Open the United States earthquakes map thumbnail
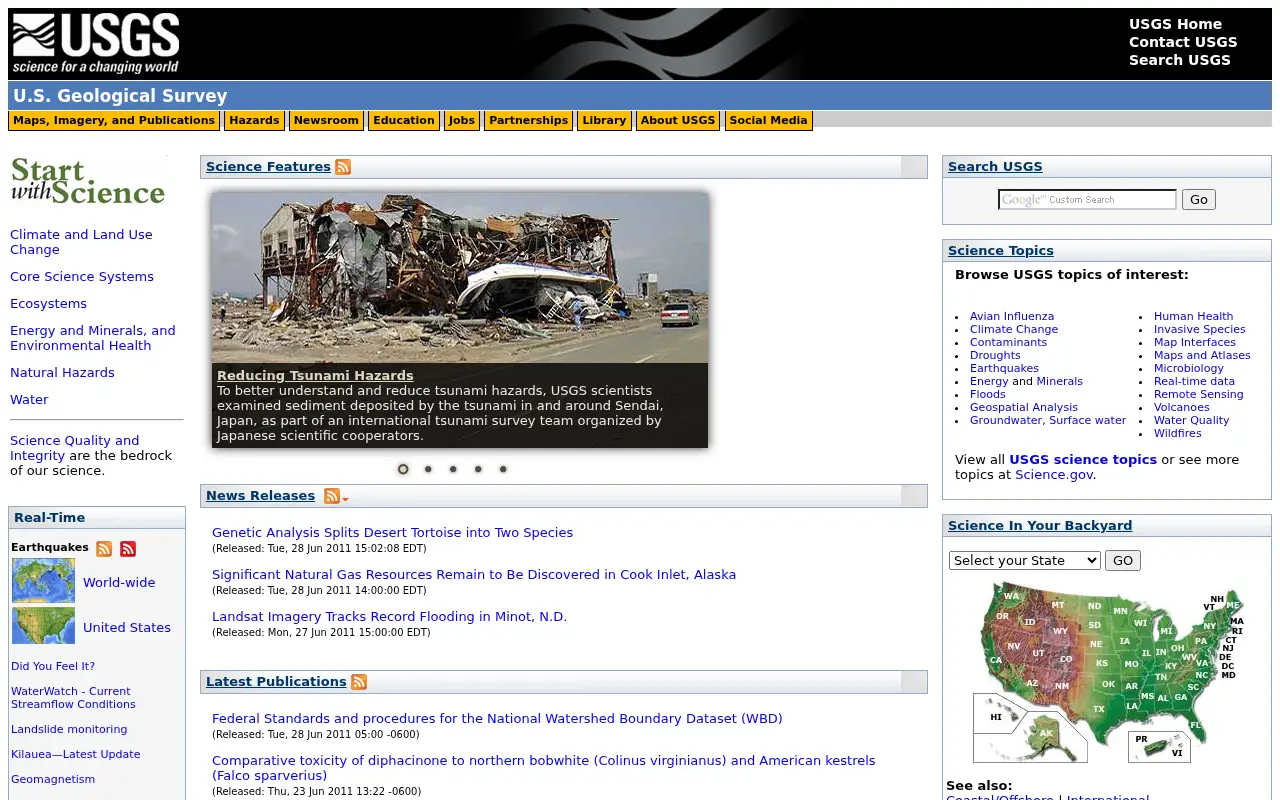This screenshot has height=800, width=1280. click(43, 626)
